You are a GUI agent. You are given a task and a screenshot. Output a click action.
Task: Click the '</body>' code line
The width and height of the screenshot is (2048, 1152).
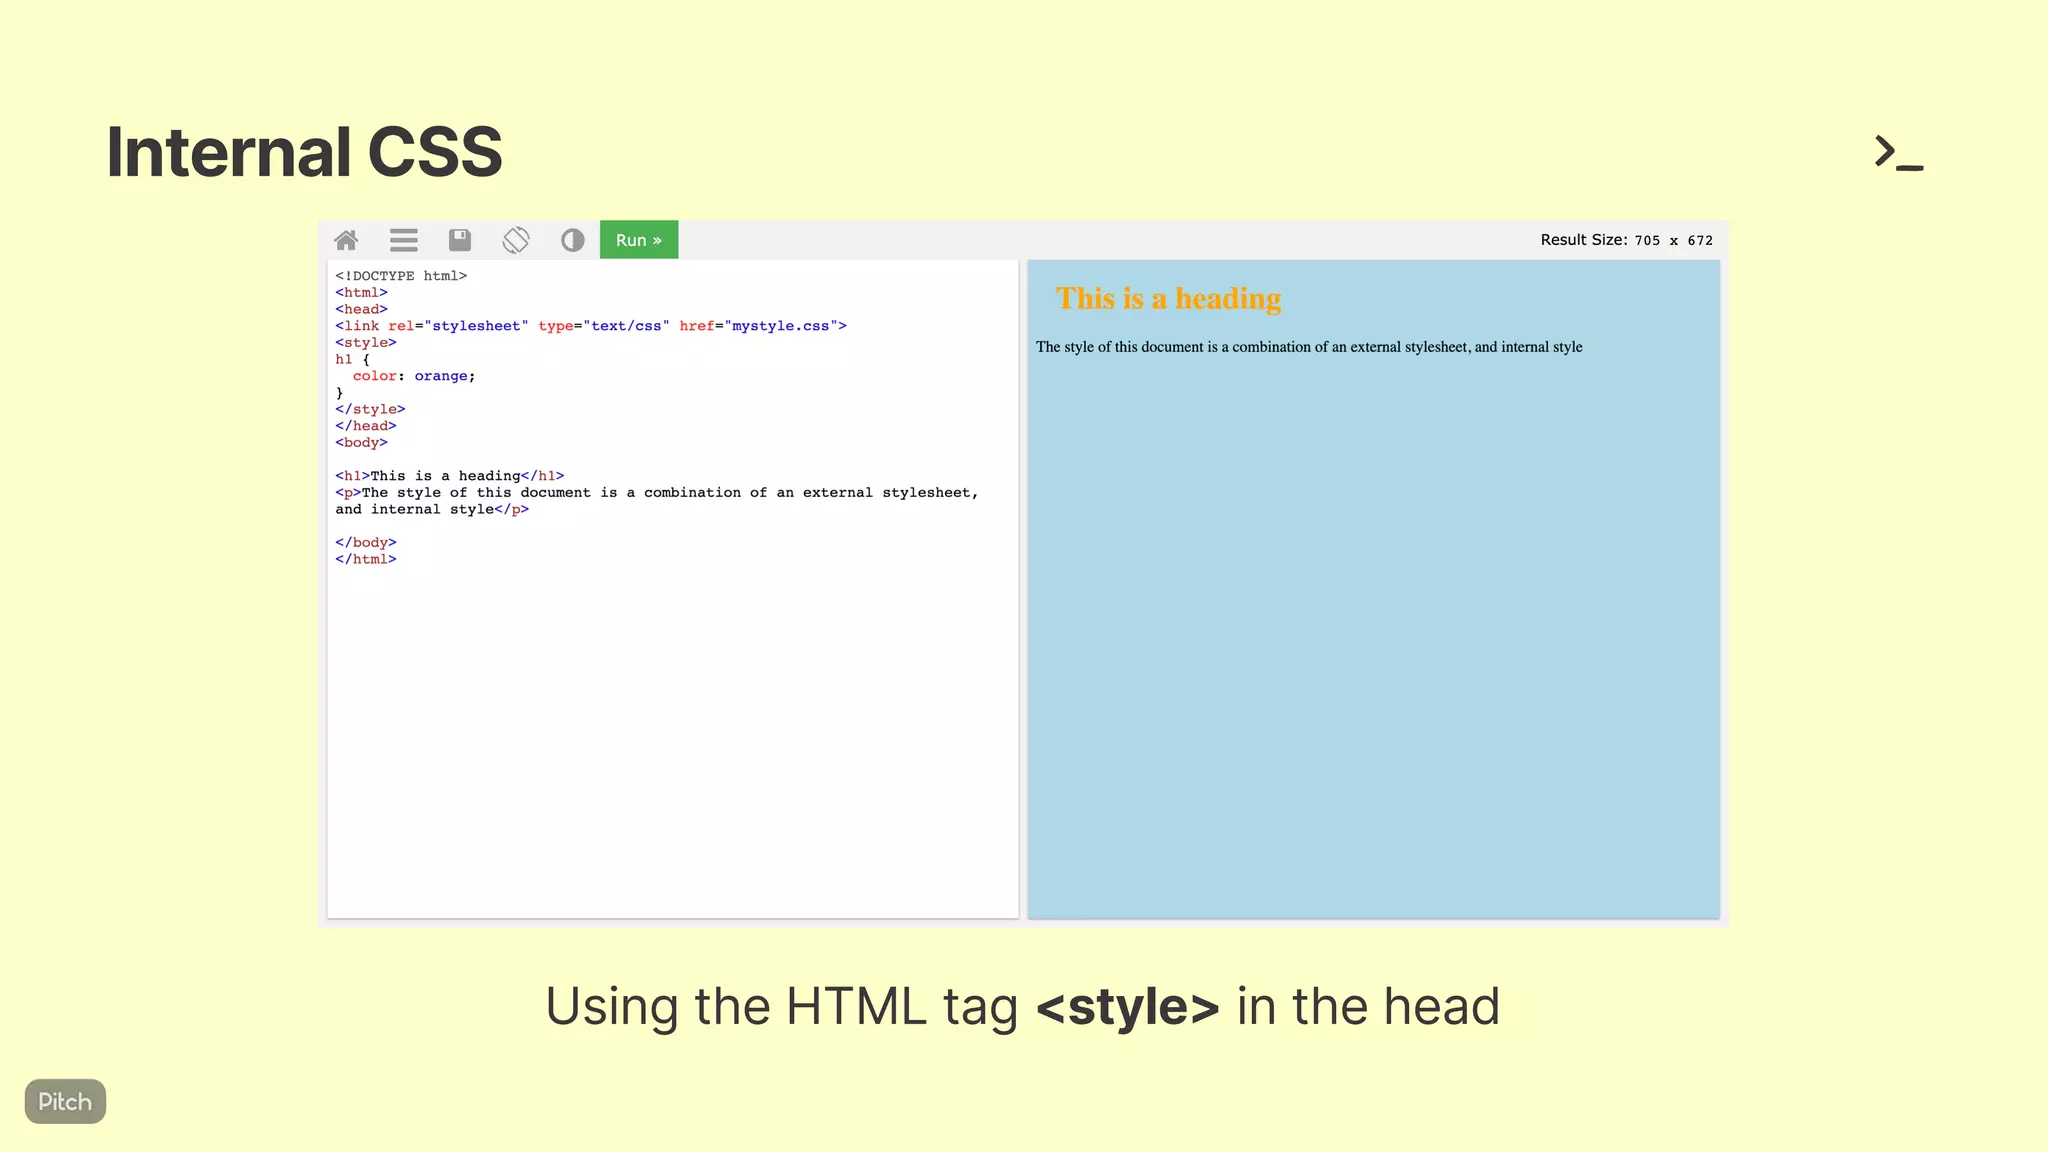click(x=366, y=543)
